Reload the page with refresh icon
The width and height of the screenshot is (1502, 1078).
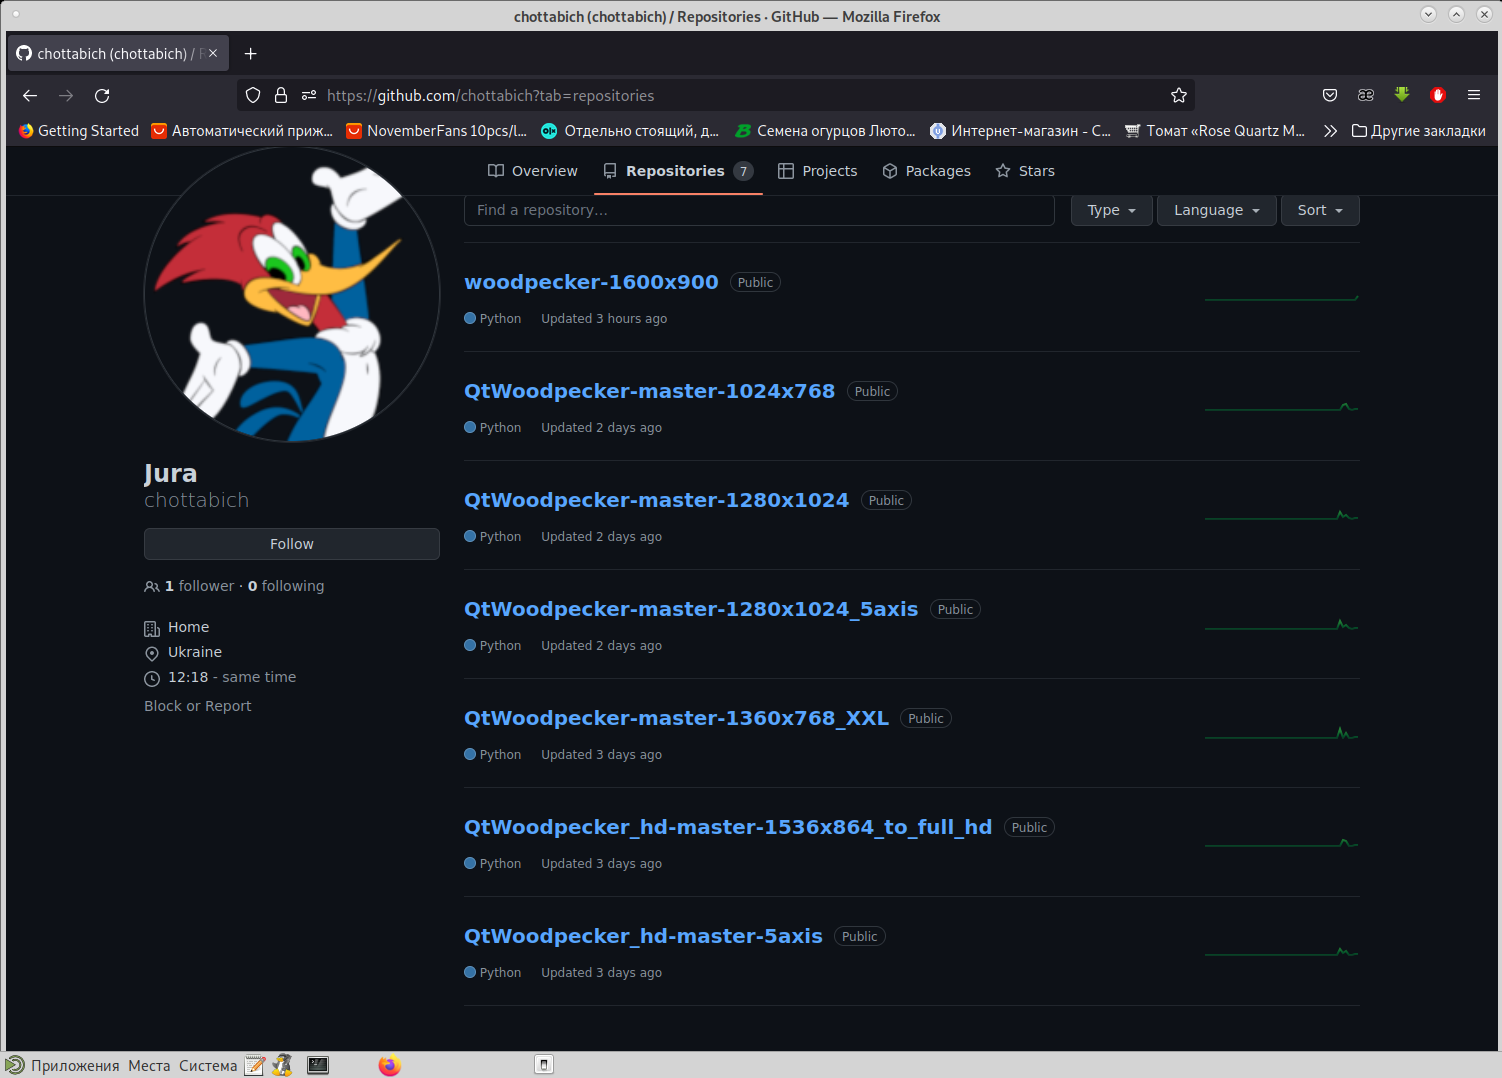[102, 96]
